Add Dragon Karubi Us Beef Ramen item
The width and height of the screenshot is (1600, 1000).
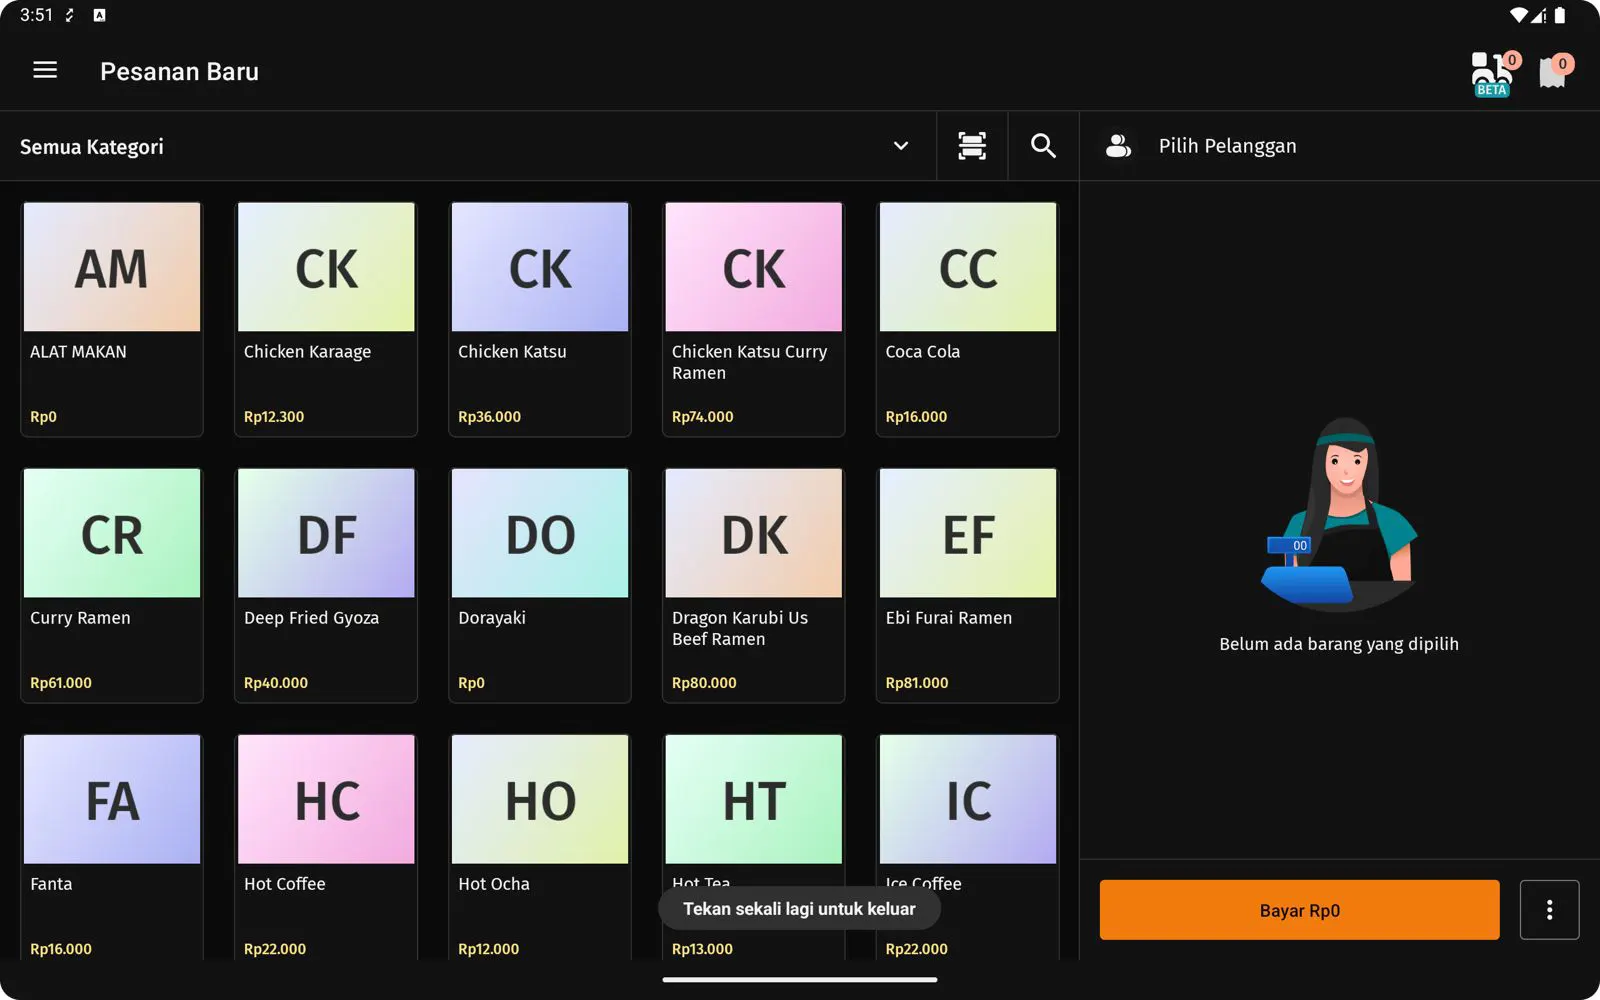coord(753,585)
